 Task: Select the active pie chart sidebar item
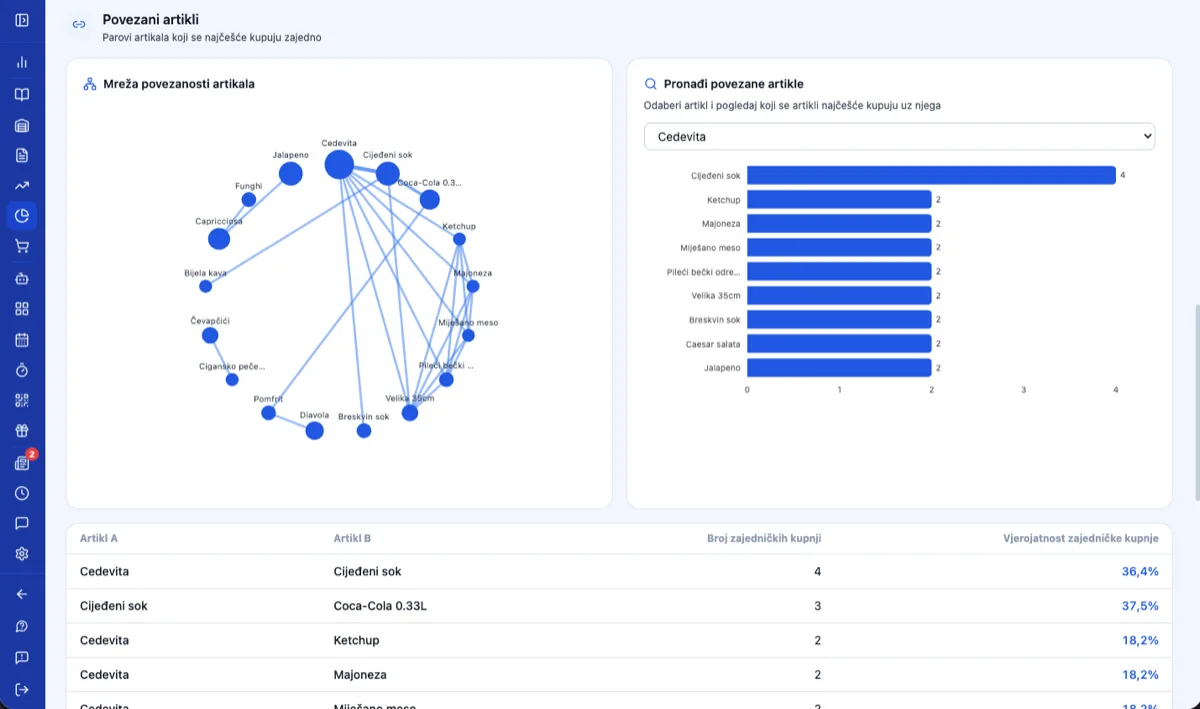point(22,215)
